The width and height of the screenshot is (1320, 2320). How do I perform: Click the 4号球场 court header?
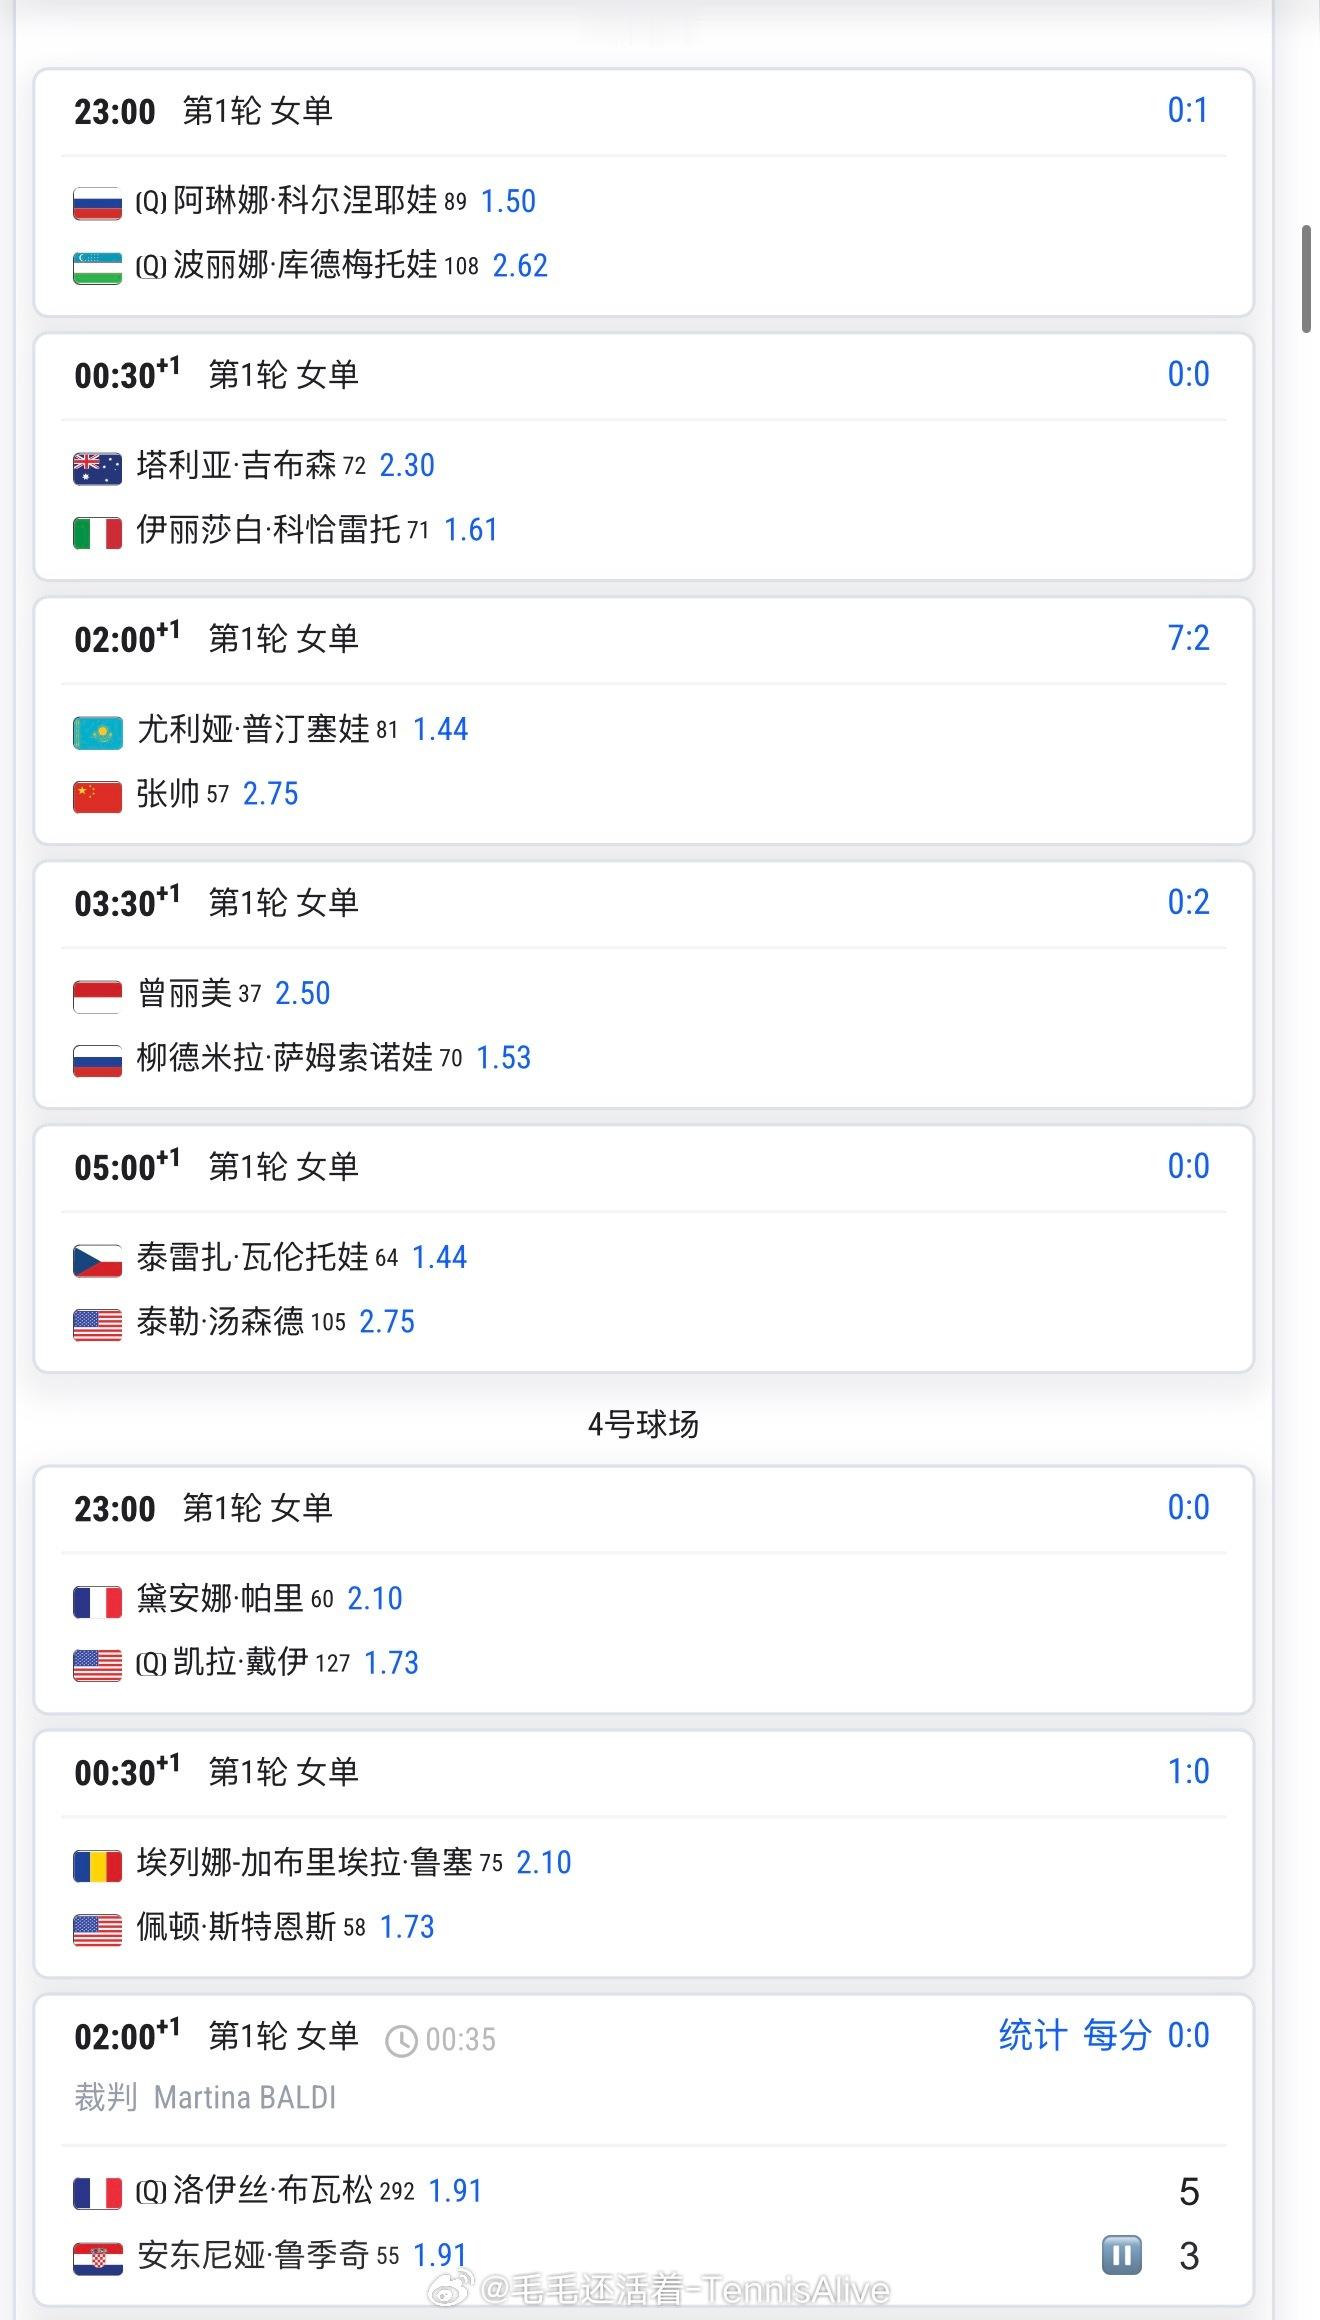643,1424
